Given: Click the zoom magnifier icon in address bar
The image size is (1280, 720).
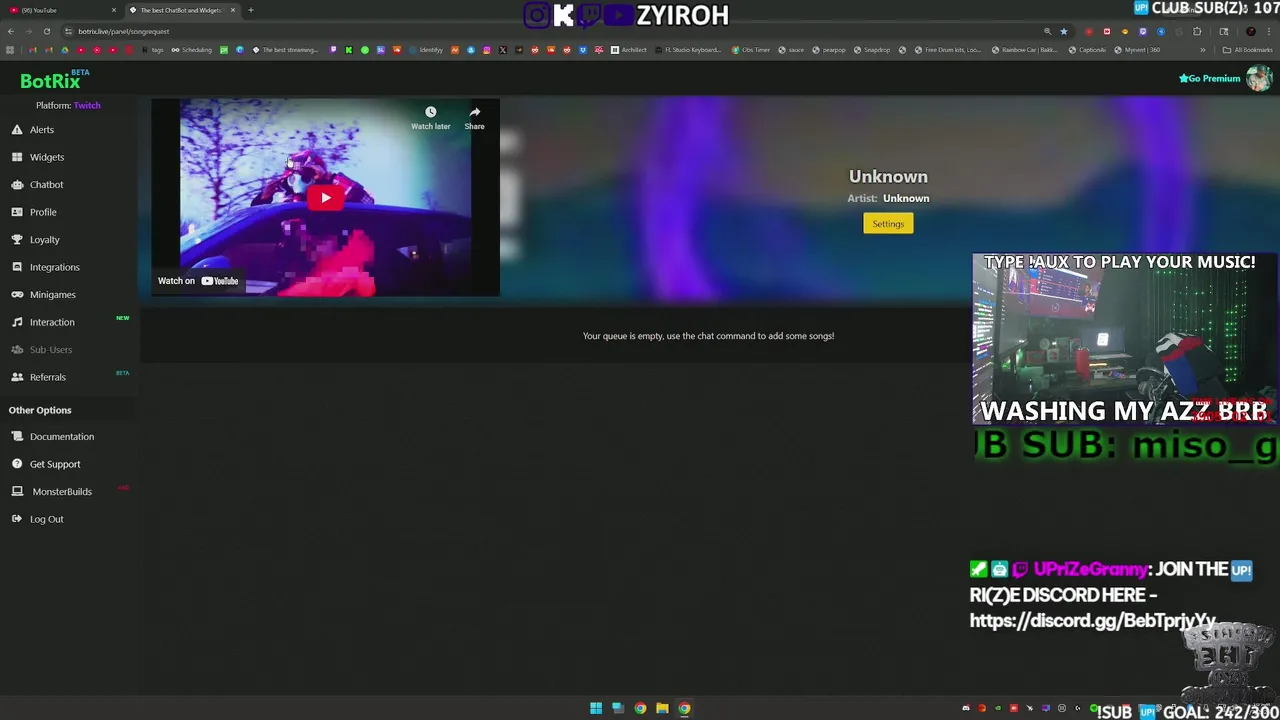Looking at the screenshot, I should point(1047,31).
